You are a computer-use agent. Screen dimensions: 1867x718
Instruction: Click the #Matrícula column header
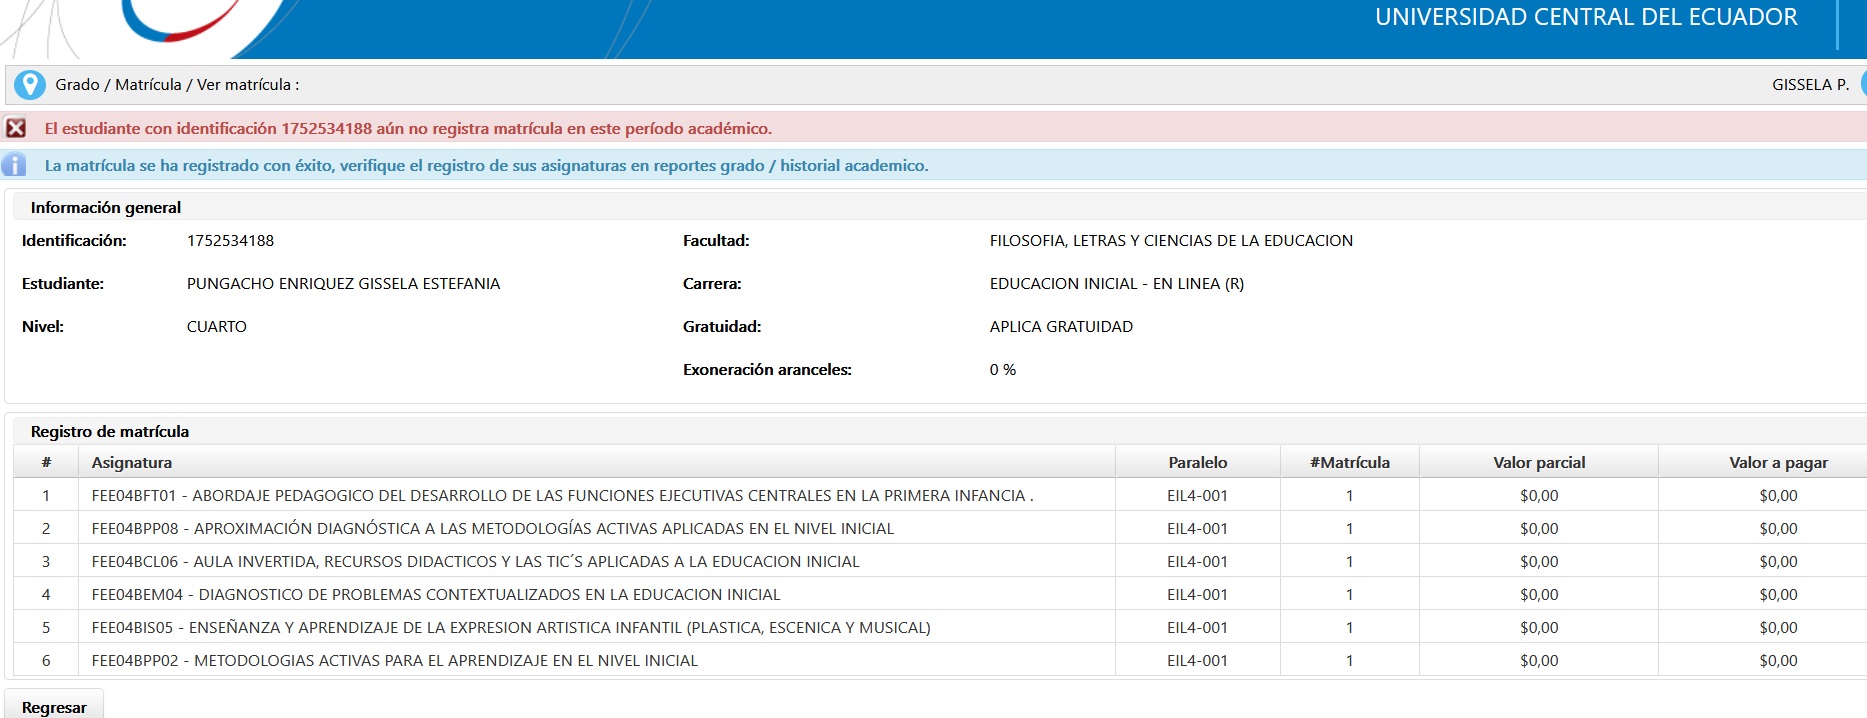coord(1349,462)
